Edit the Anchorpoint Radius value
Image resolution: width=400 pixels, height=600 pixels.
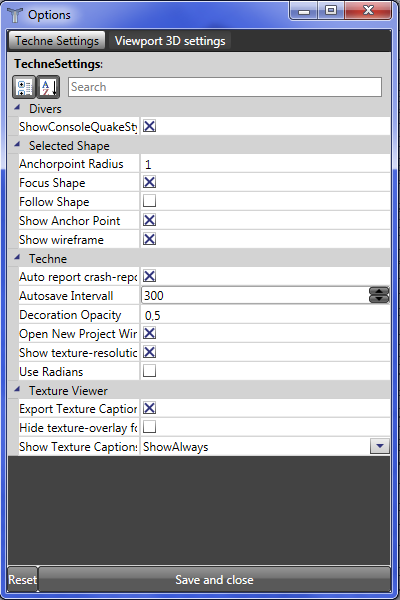click(265, 164)
